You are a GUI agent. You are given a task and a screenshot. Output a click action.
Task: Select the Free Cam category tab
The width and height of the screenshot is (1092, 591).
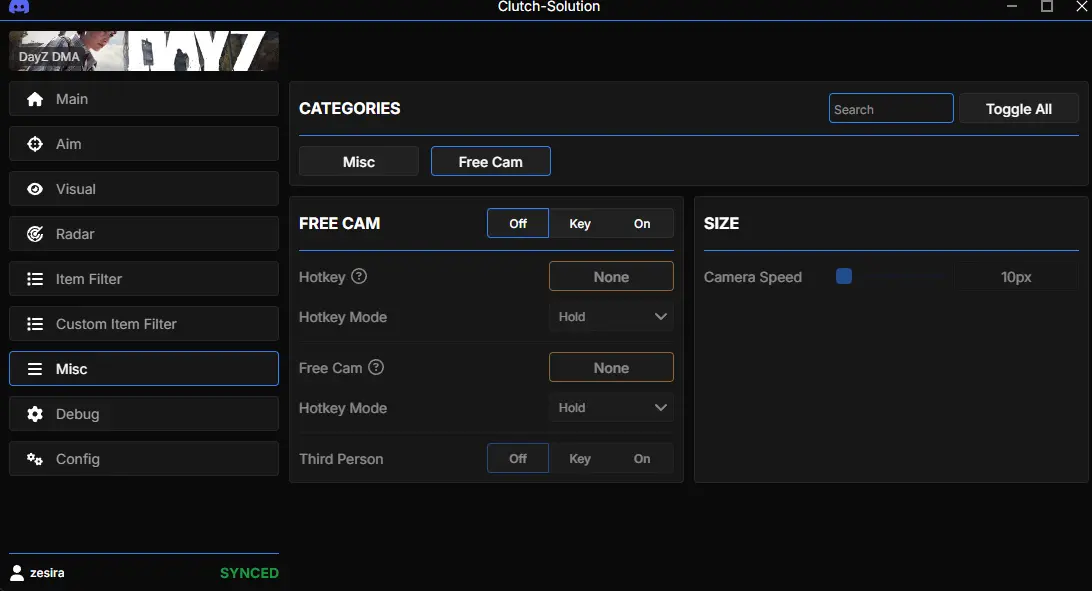coord(490,161)
